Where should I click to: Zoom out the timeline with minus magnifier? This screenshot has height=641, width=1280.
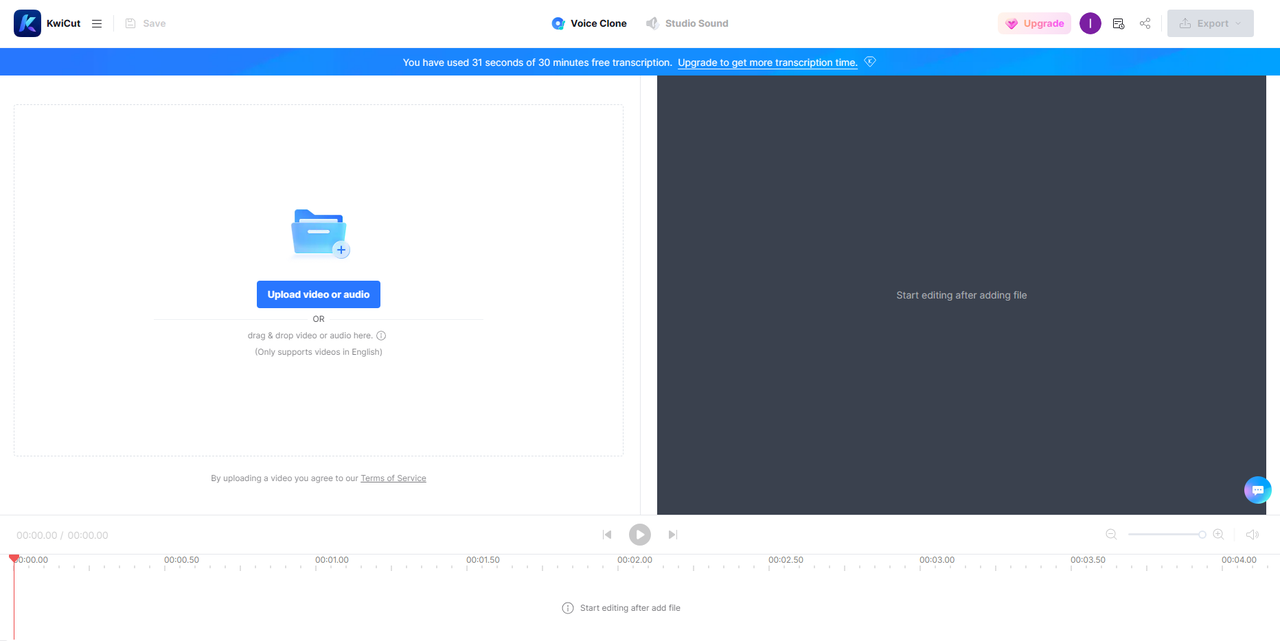click(1111, 535)
